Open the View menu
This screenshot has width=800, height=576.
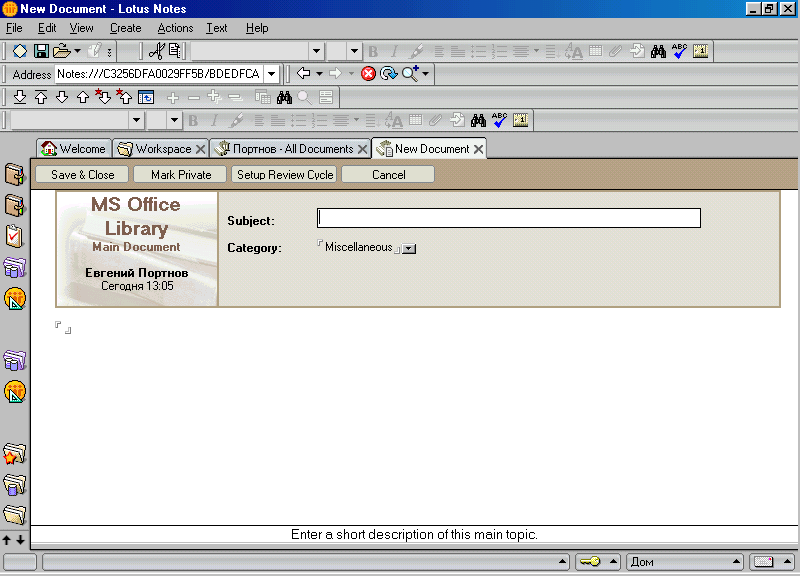point(81,28)
